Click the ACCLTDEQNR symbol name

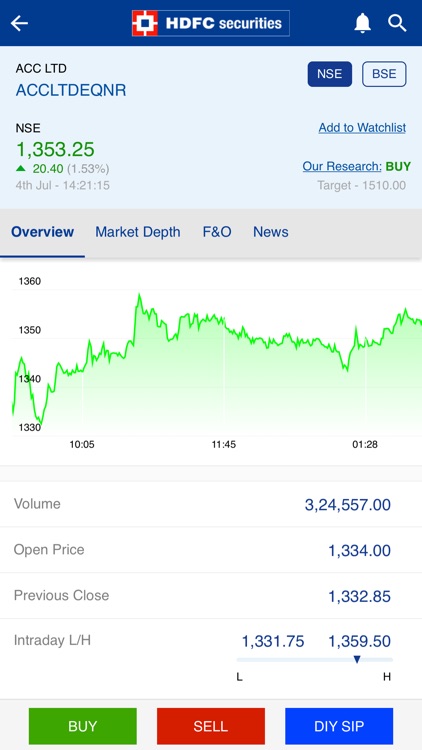tap(71, 90)
